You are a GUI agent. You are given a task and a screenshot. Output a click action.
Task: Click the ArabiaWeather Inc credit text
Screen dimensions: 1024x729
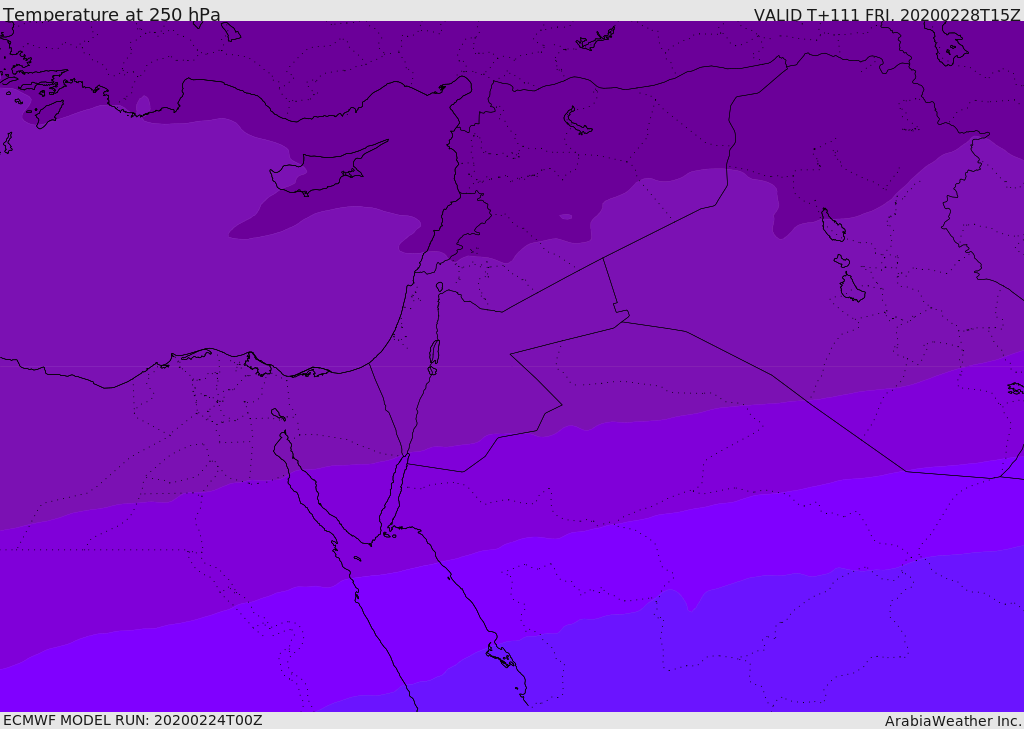953,721
